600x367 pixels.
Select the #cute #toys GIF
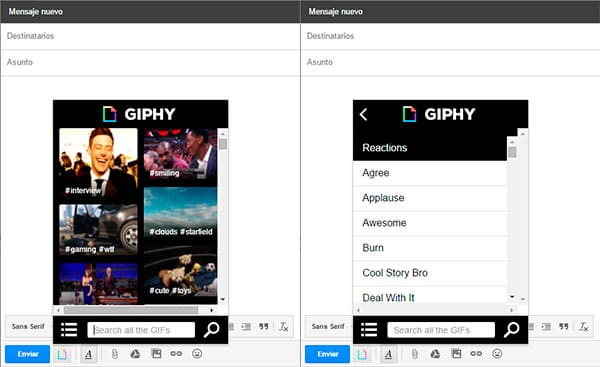pos(180,271)
